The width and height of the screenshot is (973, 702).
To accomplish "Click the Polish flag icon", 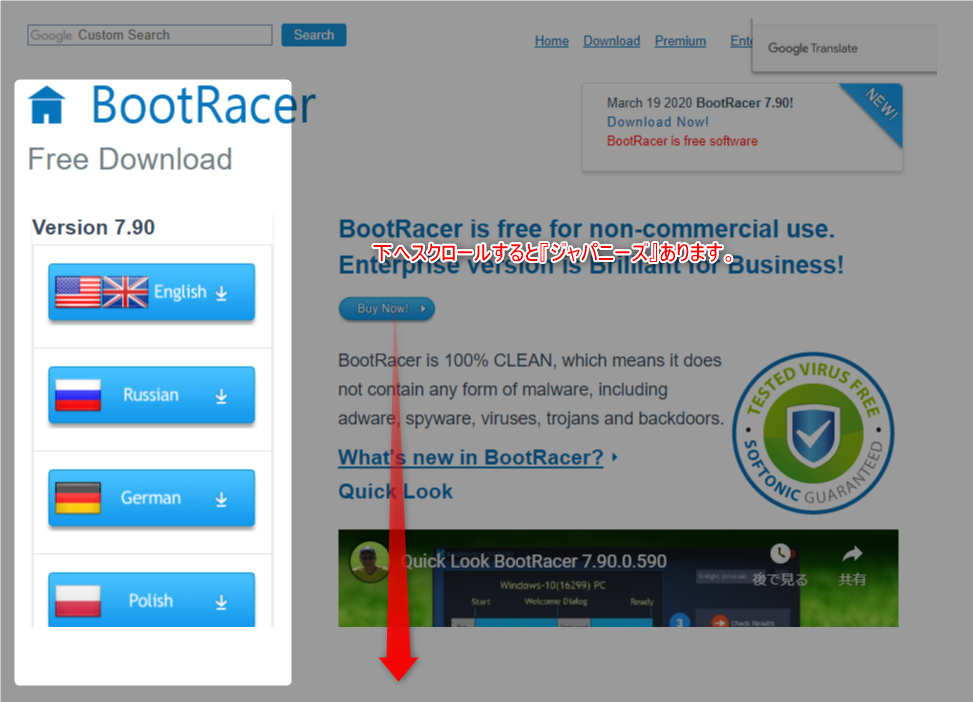I will tap(78, 600).
